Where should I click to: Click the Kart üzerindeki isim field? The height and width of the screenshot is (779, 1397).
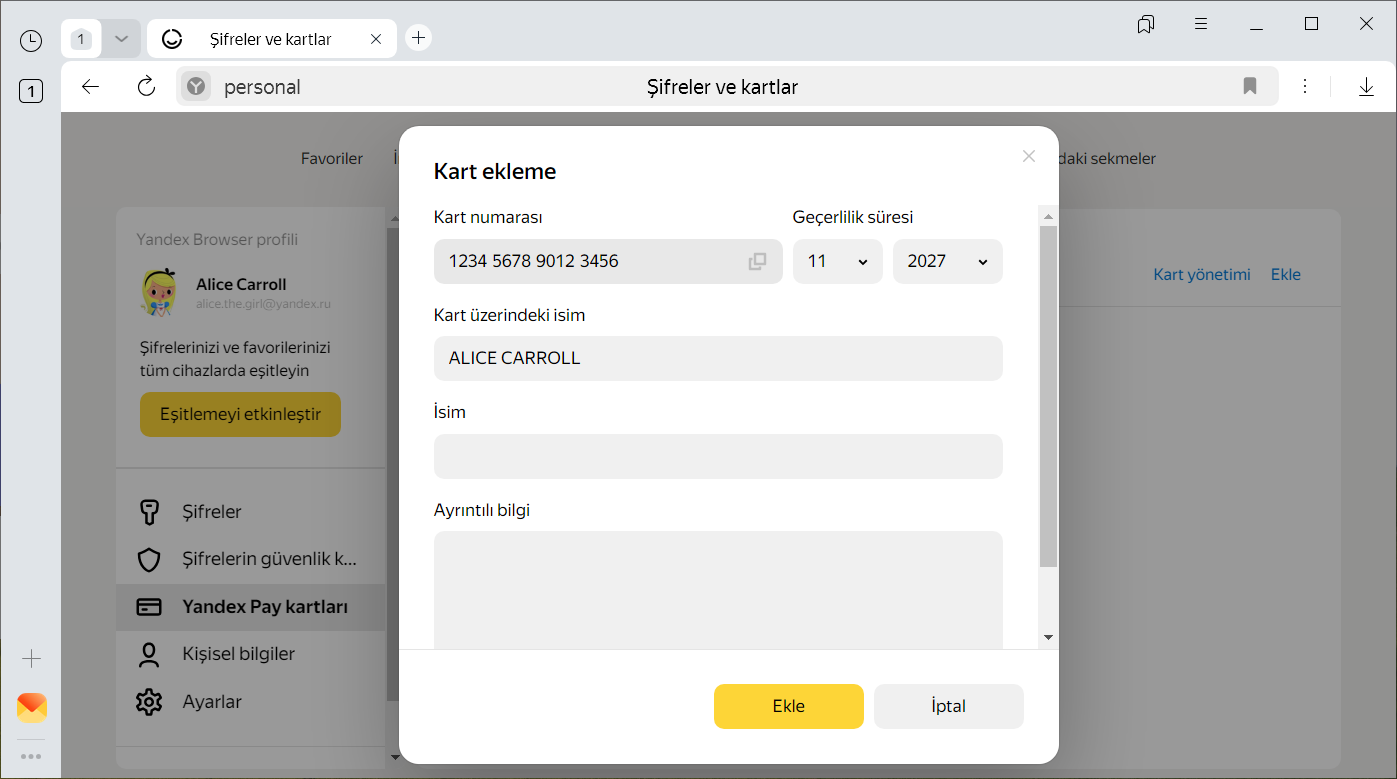[x=717, y=358]
